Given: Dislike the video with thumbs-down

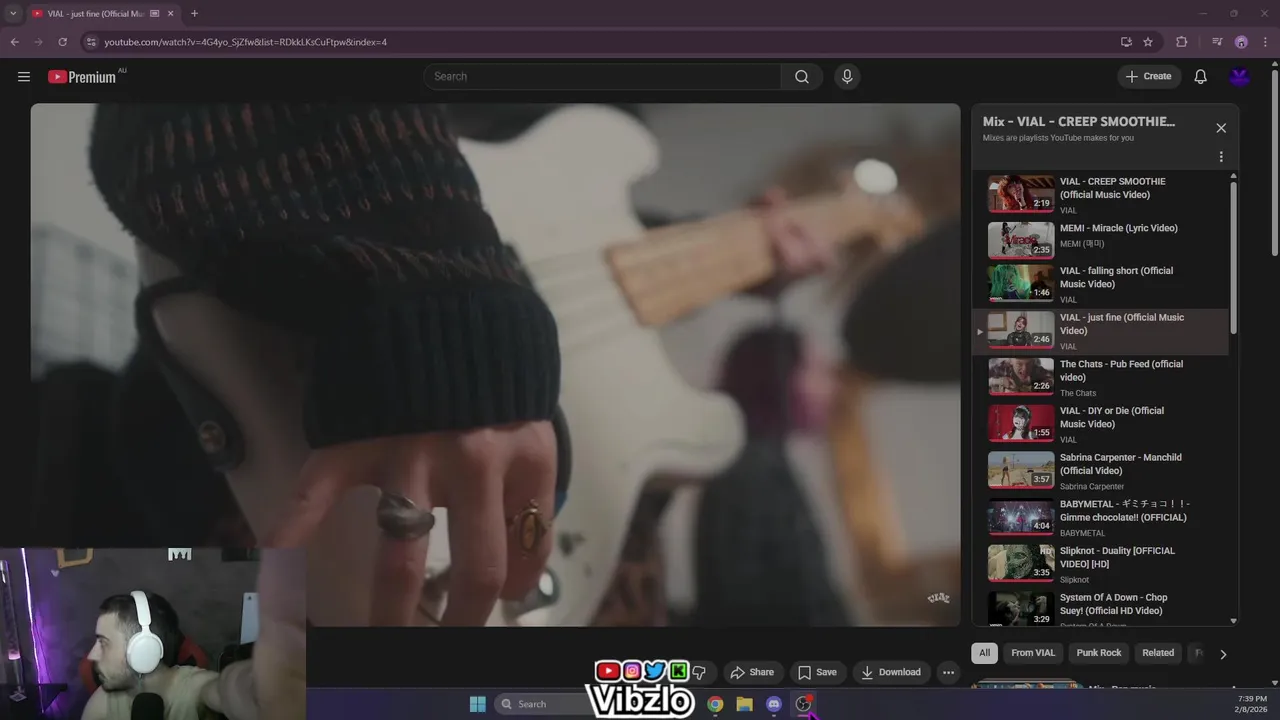Looking at the screenshot, I should pyautogui.click(x=699, y=672).
